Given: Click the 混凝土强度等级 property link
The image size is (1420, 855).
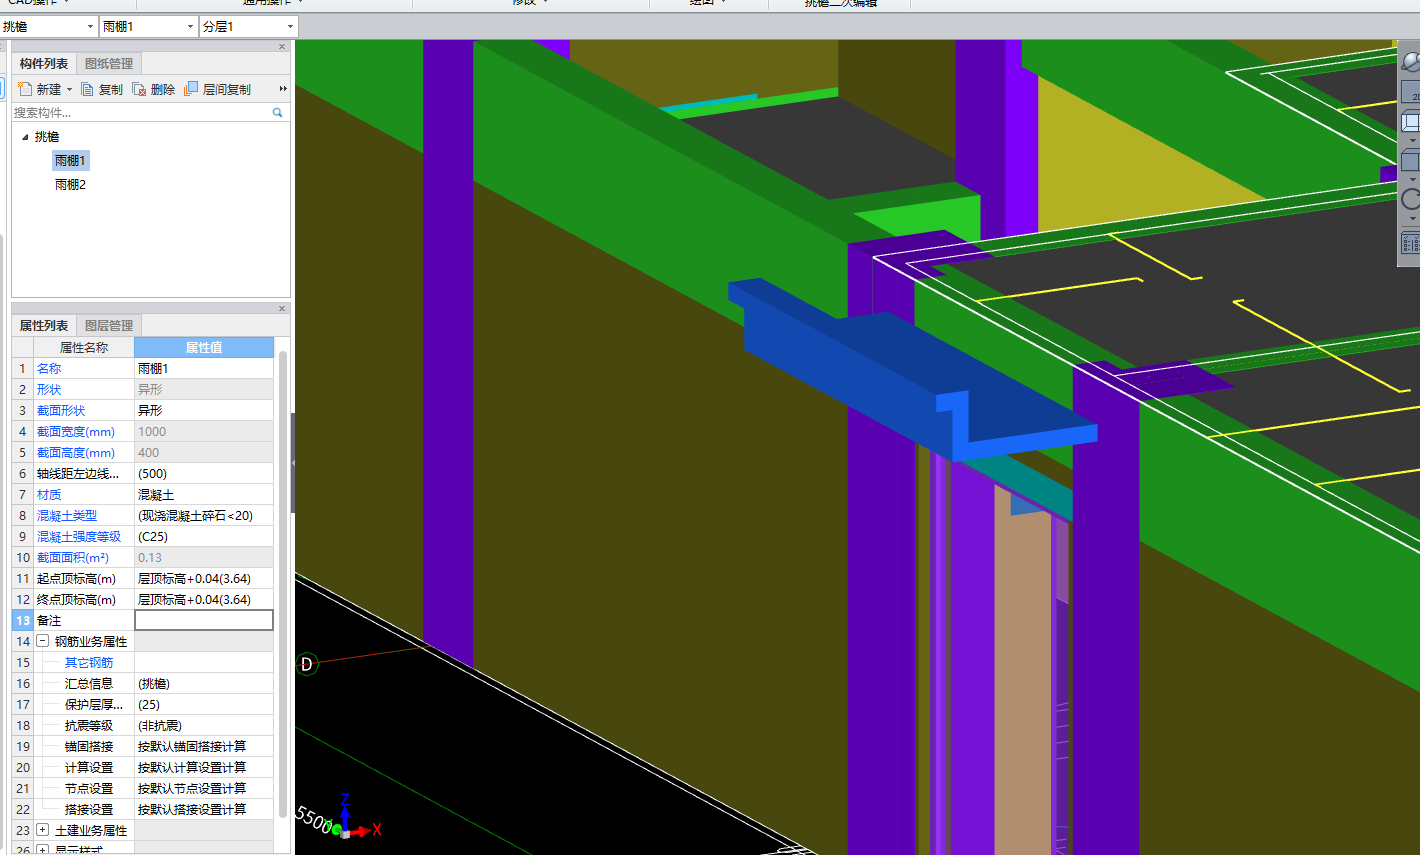Looking at the screenshot, I should click(79, 537).
